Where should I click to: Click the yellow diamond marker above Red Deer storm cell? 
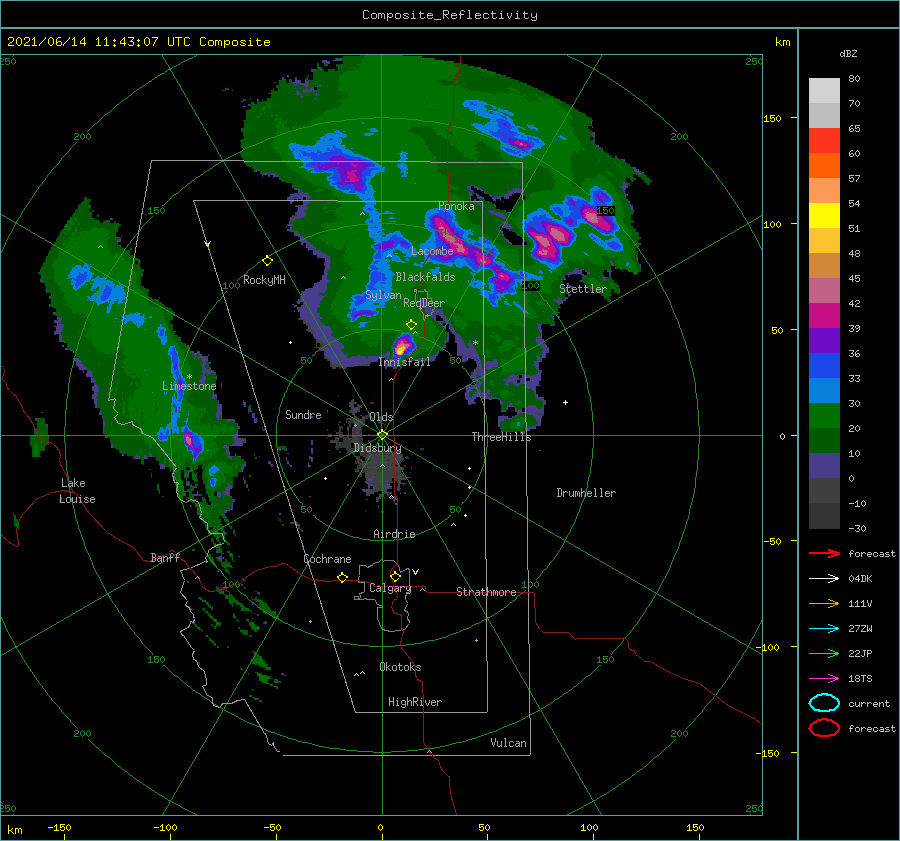click(x=411, y=325)
